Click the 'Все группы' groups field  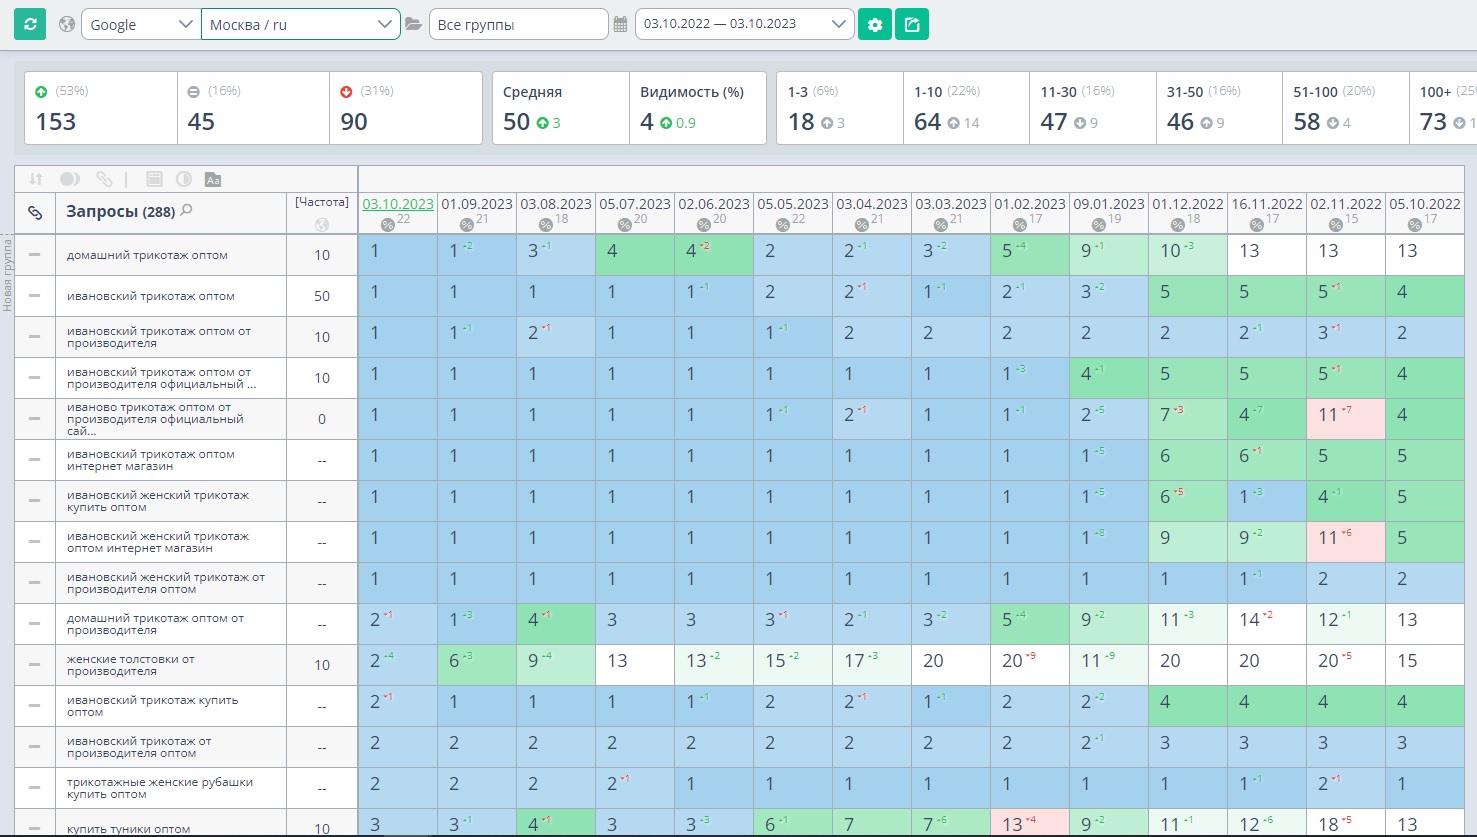519,24
